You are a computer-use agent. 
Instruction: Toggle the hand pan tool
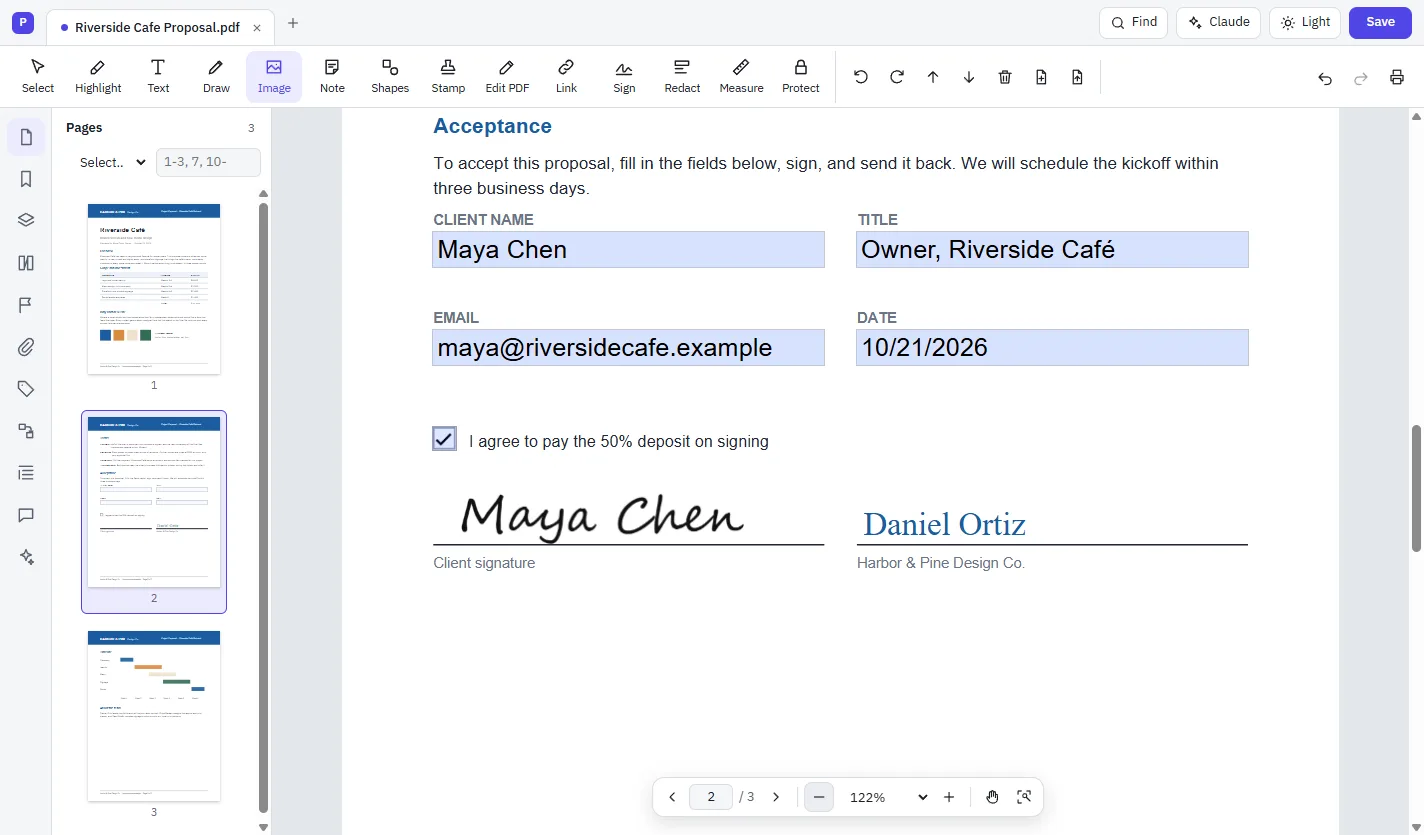(x=992, y=797)
